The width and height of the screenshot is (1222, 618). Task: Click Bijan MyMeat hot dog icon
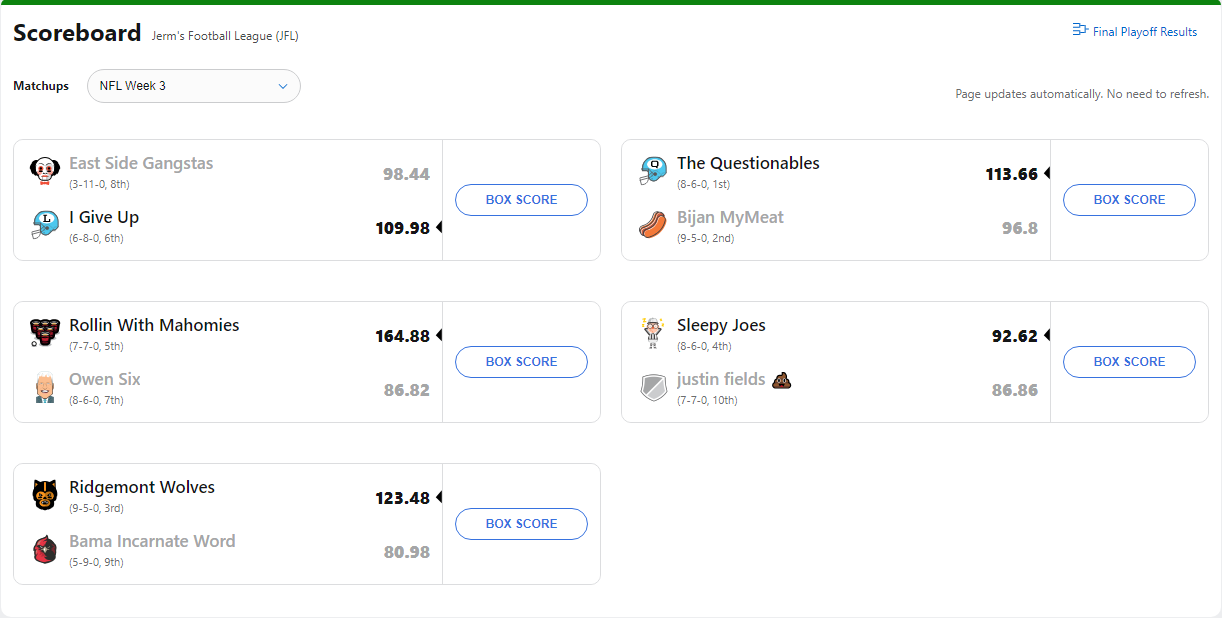(x=652, y=225)
